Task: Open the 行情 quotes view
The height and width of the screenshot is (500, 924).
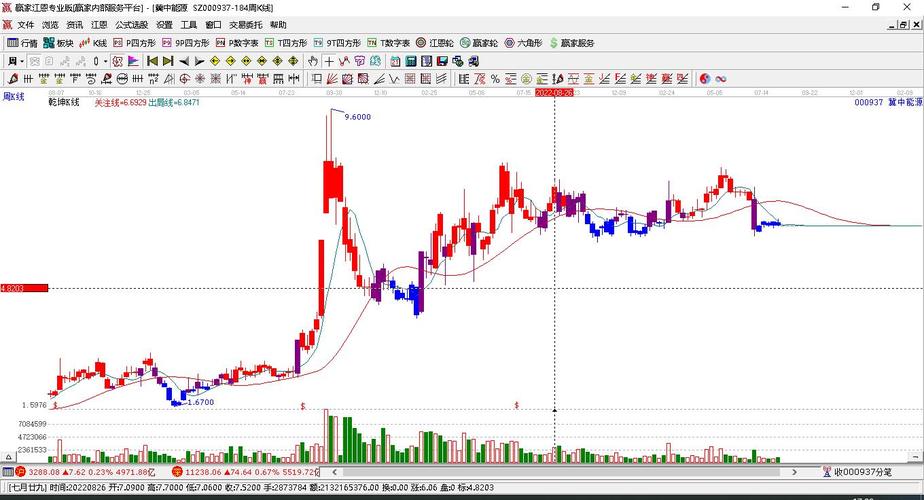Action: coord(22,43)
